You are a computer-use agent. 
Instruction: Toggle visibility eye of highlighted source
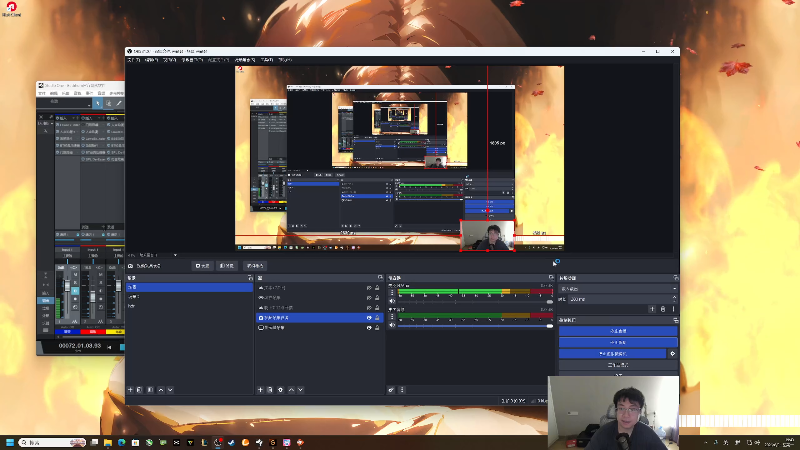[x=369, y=318]
